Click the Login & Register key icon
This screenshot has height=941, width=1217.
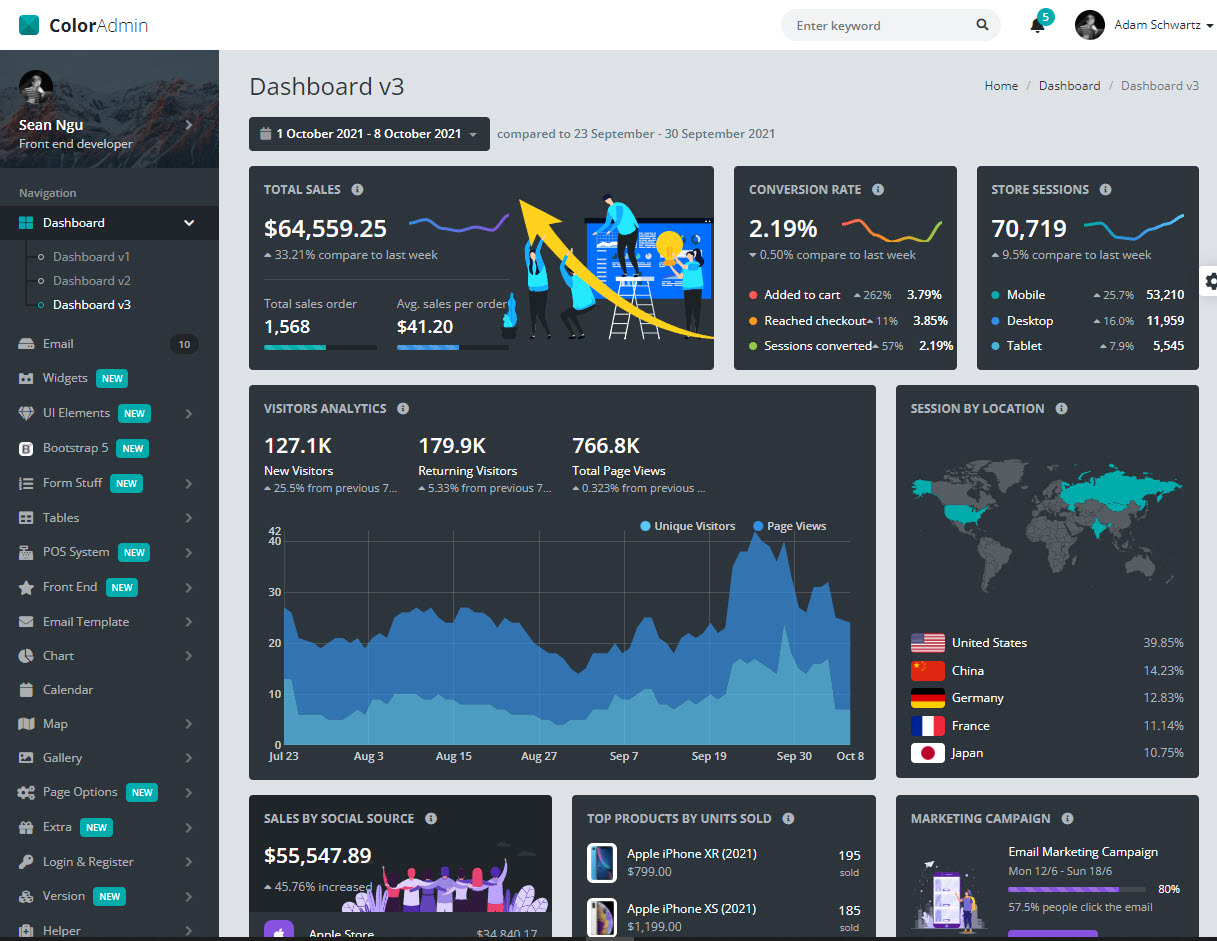click(x=26, y=862)
